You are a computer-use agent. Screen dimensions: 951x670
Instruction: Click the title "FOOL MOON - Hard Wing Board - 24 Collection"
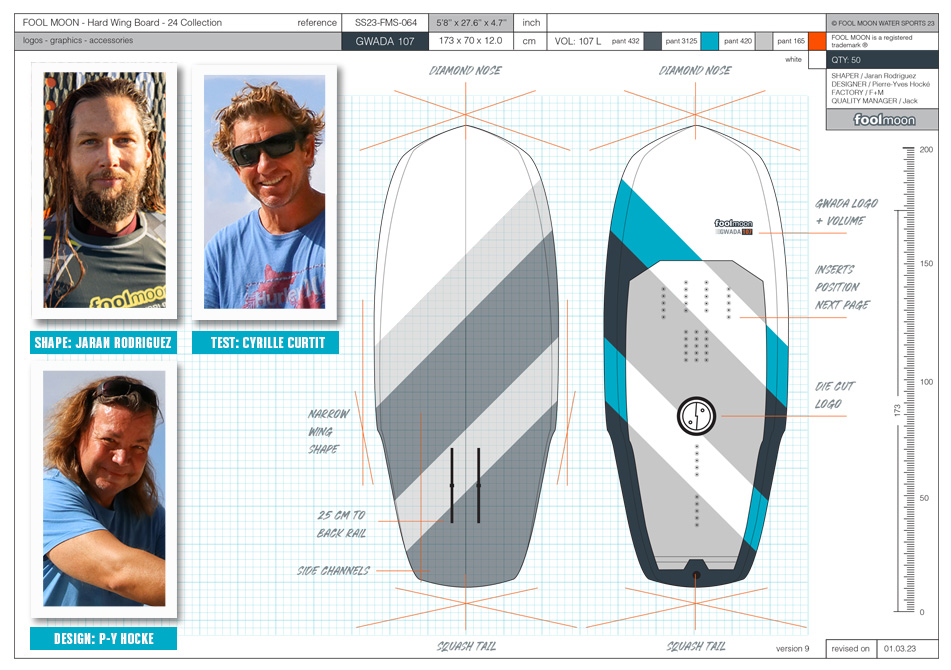[122, 22]
